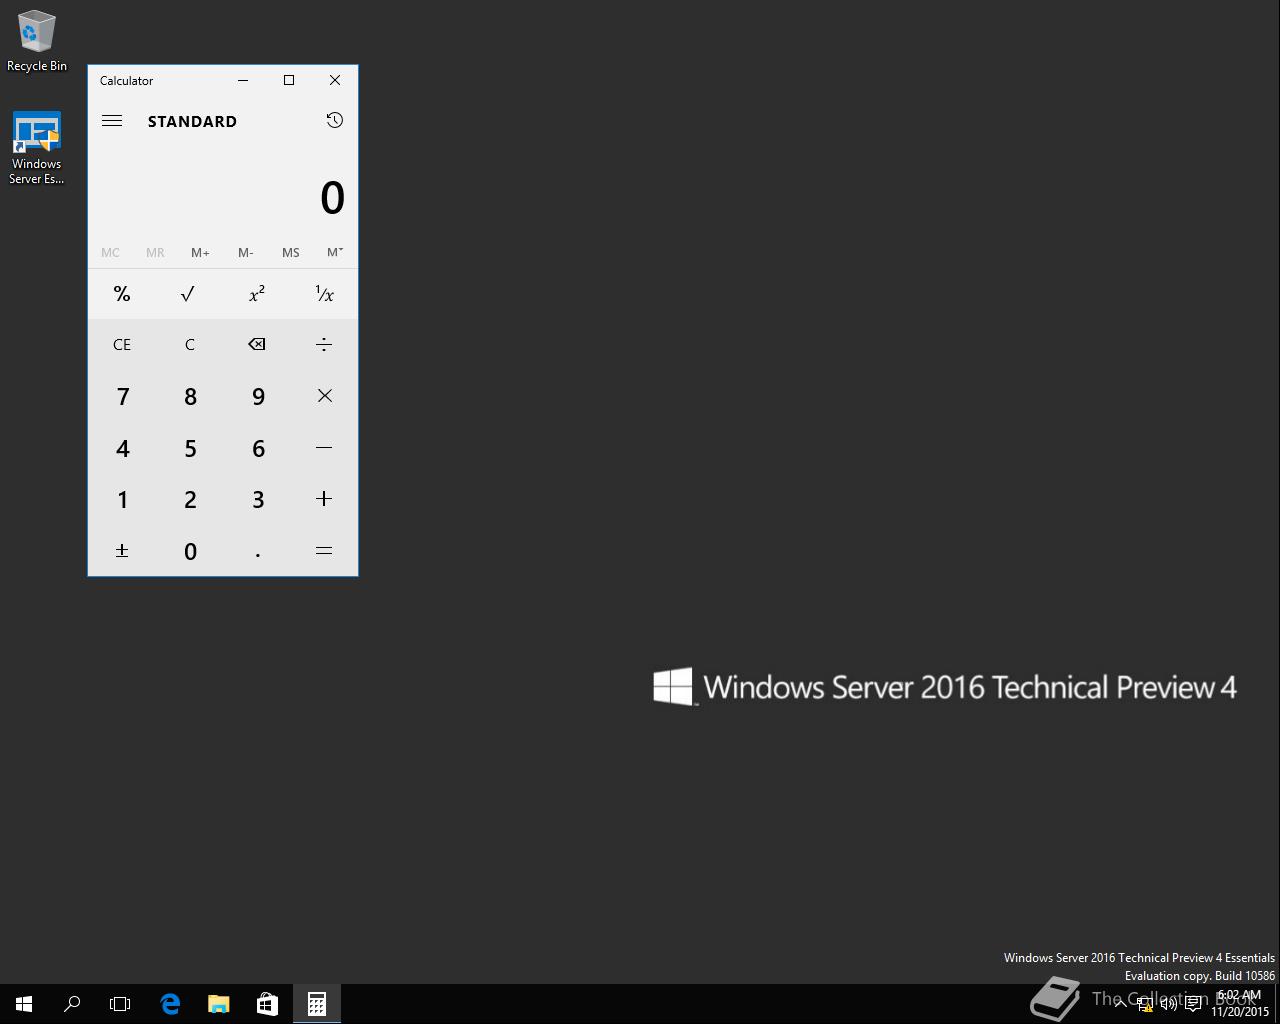Click digit 4 on the keypad
This screenshot has width=1280, height=1024.
click(x=122, y=448)
